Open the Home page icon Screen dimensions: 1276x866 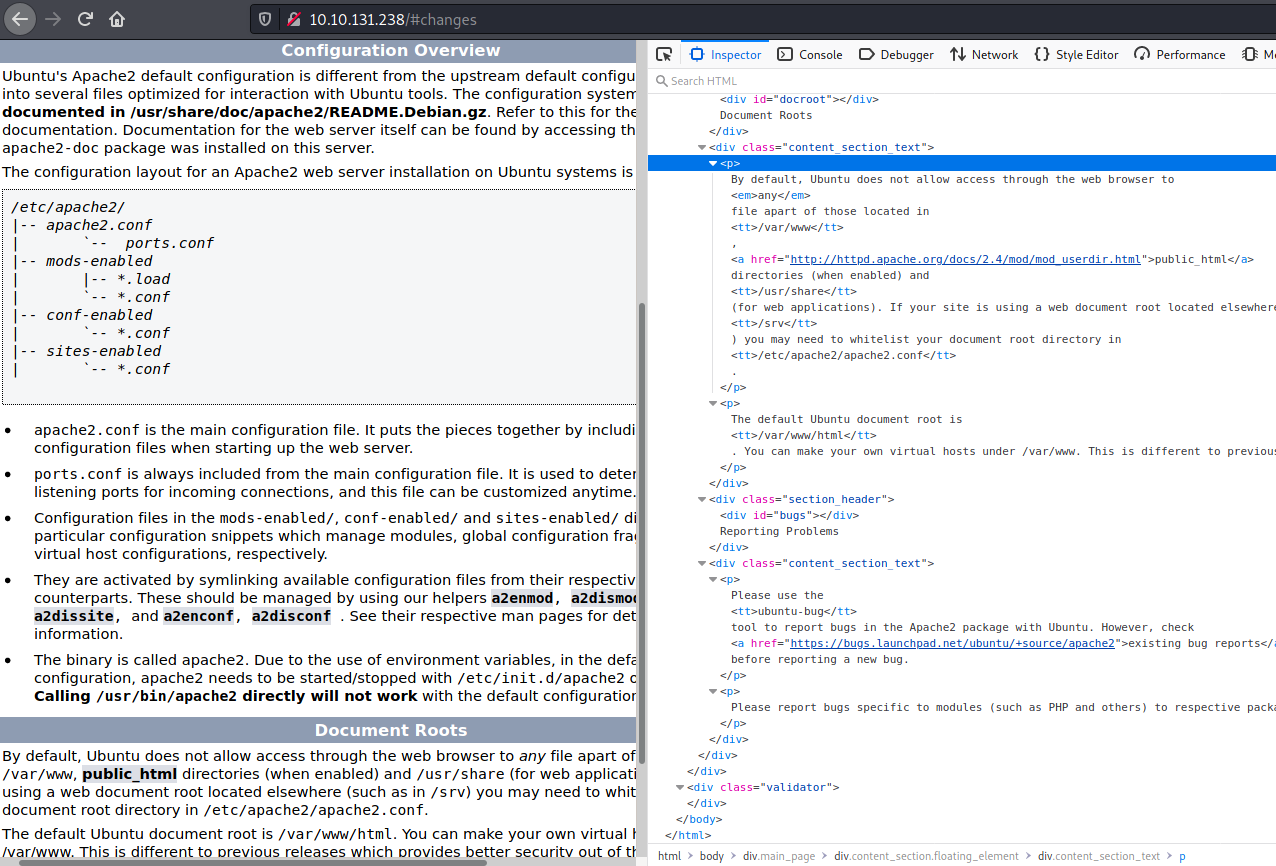tap(117, 19)
